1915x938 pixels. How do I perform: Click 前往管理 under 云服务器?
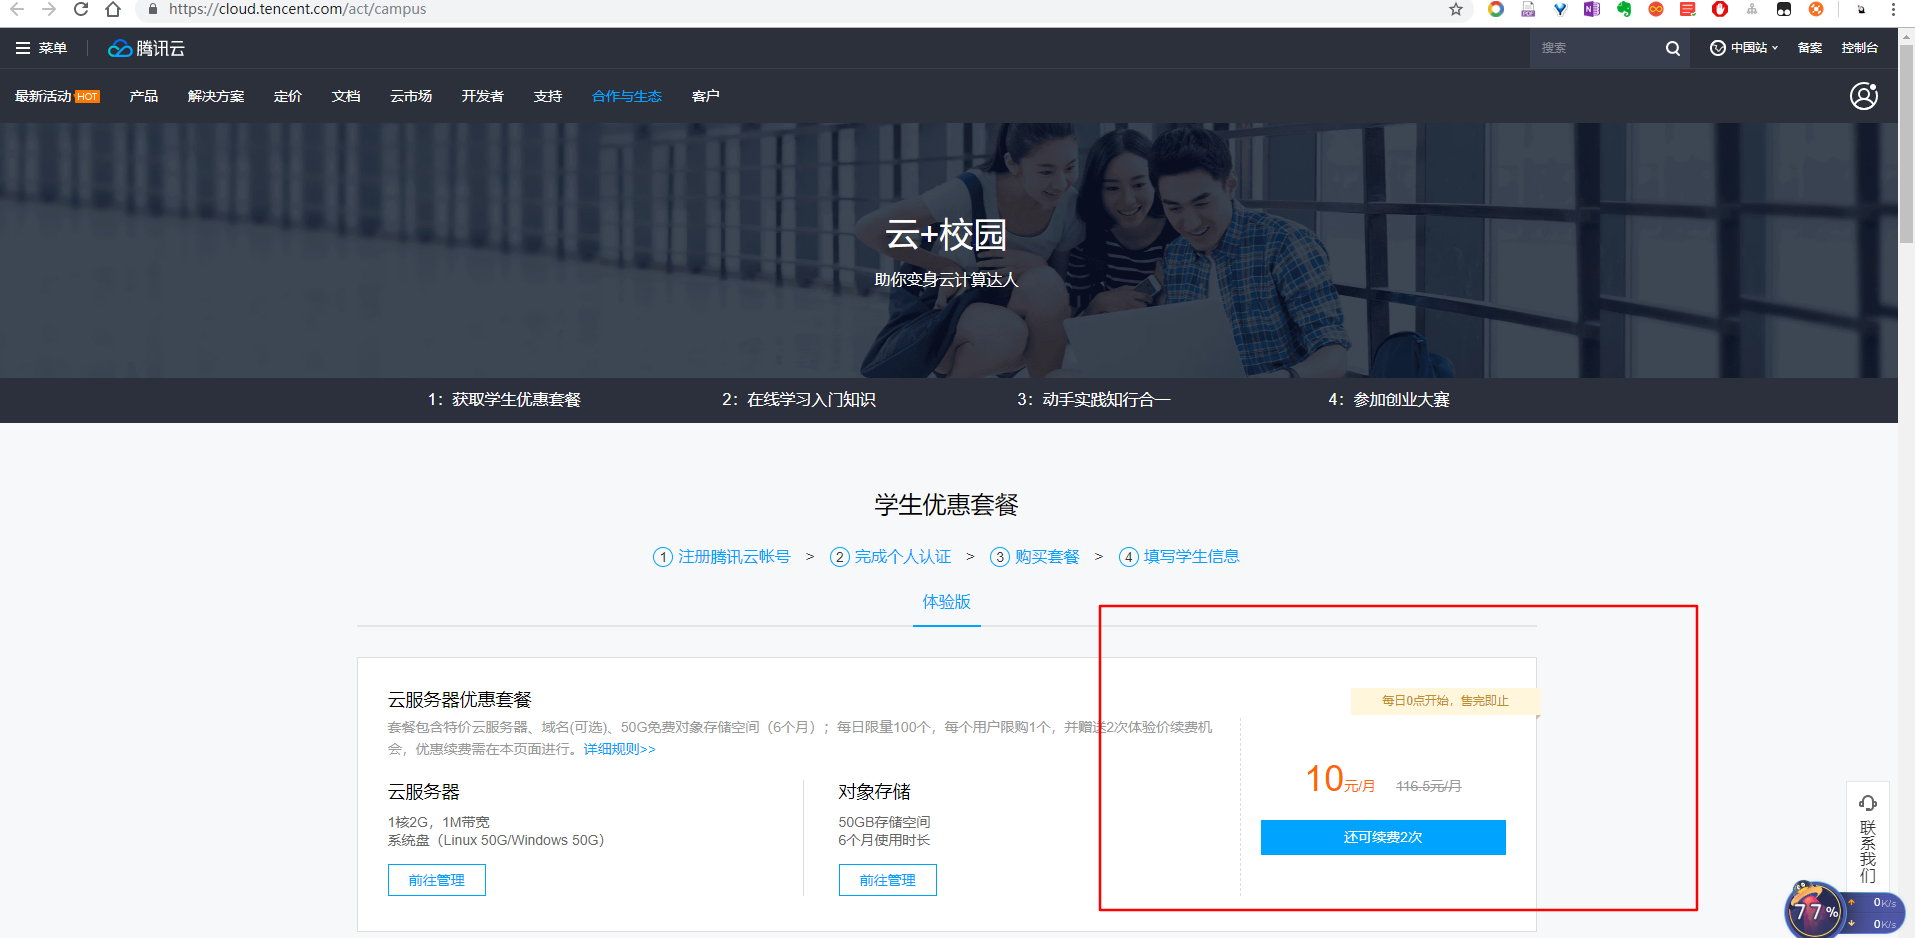tap(437, 880)
